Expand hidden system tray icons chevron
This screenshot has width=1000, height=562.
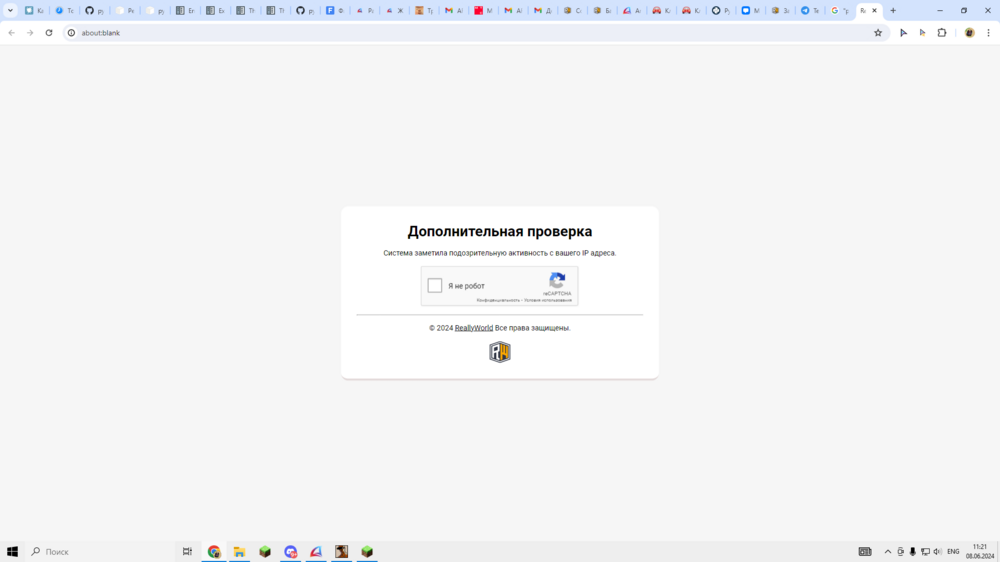coord(888,551)
